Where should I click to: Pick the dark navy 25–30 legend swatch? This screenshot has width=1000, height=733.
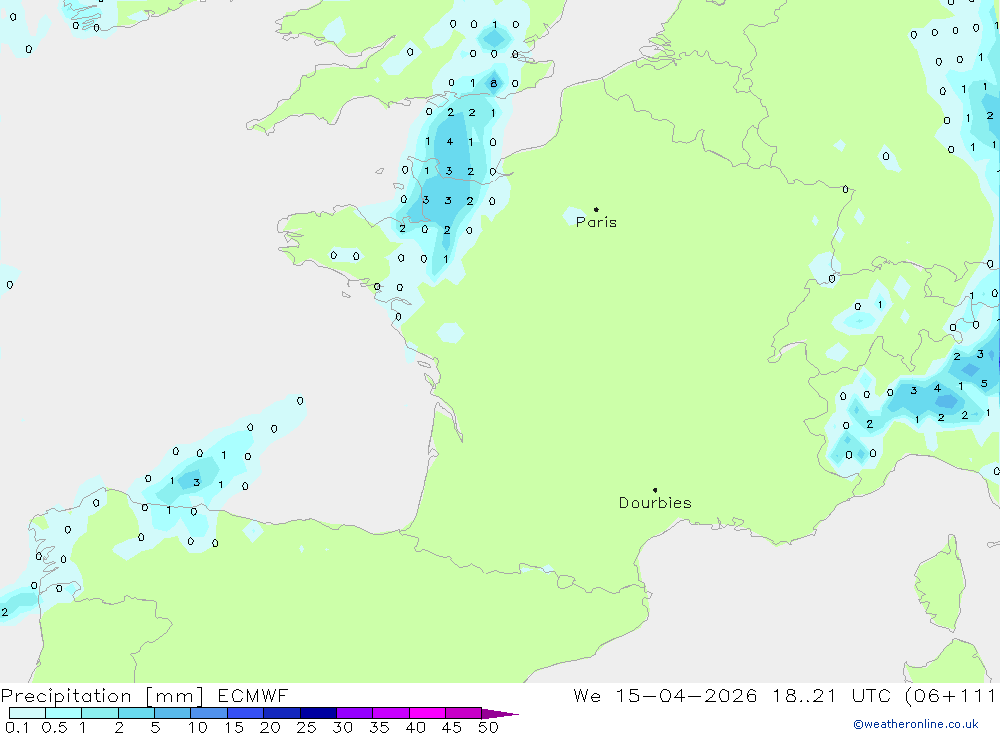(318, 713)
